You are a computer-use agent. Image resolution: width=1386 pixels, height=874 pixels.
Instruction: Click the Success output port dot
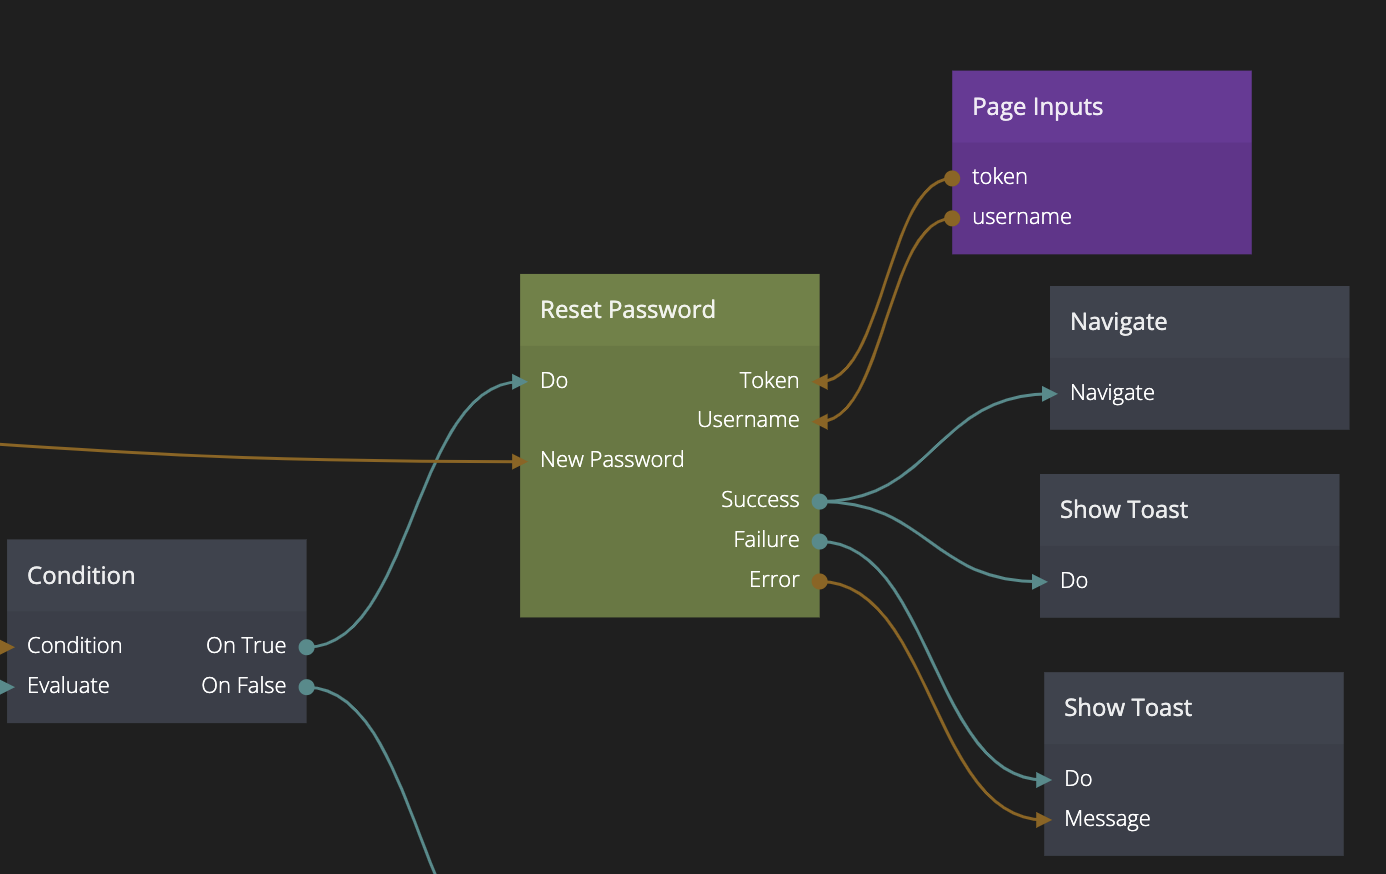click(819, 501)
